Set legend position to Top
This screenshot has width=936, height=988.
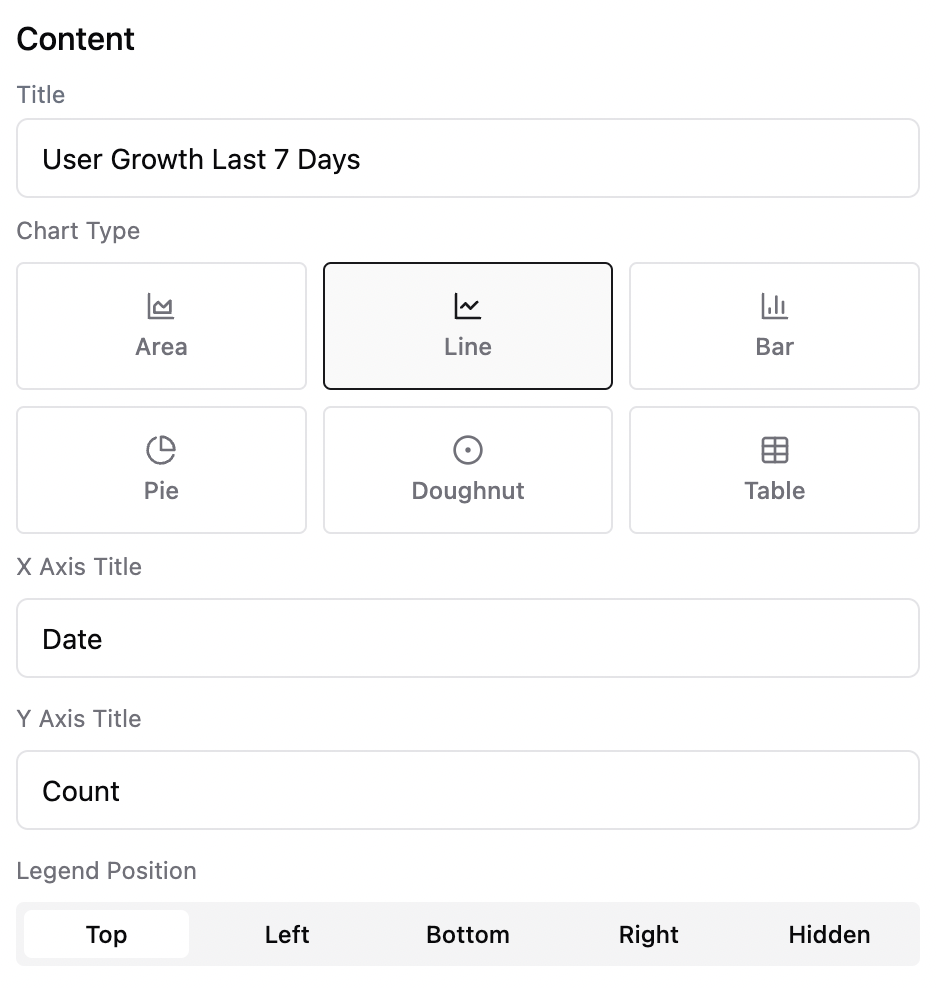click(105, 934)
